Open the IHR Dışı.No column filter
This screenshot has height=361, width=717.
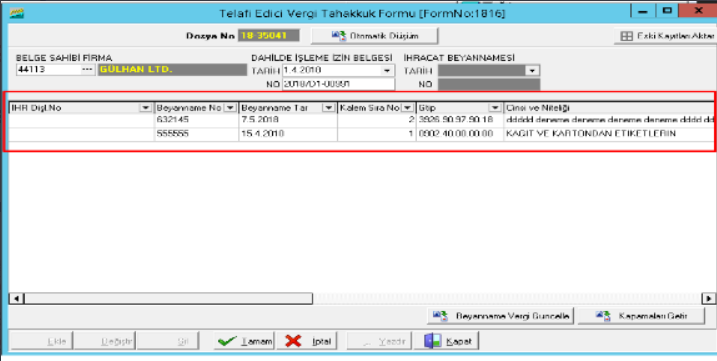click(145, 108)
